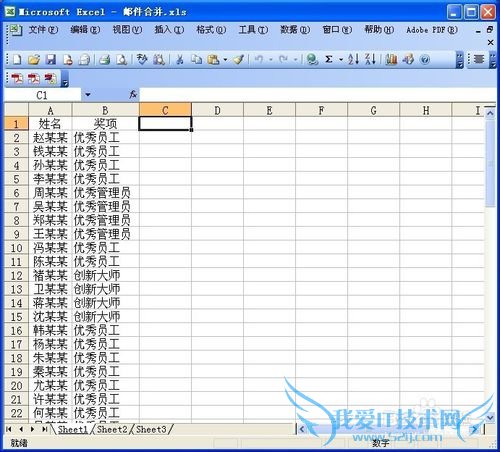The height and width of the screenshot is (452, 500).
Task: Expand the Name Box dropdown arrow
Action: [x=88, y=95]
